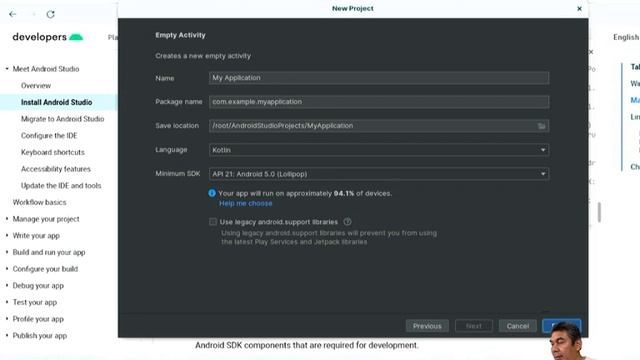Click the page scrollbar thumb on right
Viewport: 640px width, 360px height.
click(599, 212)
